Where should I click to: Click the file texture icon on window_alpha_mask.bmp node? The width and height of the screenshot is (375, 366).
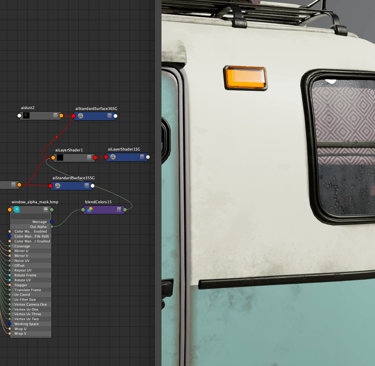17,210
